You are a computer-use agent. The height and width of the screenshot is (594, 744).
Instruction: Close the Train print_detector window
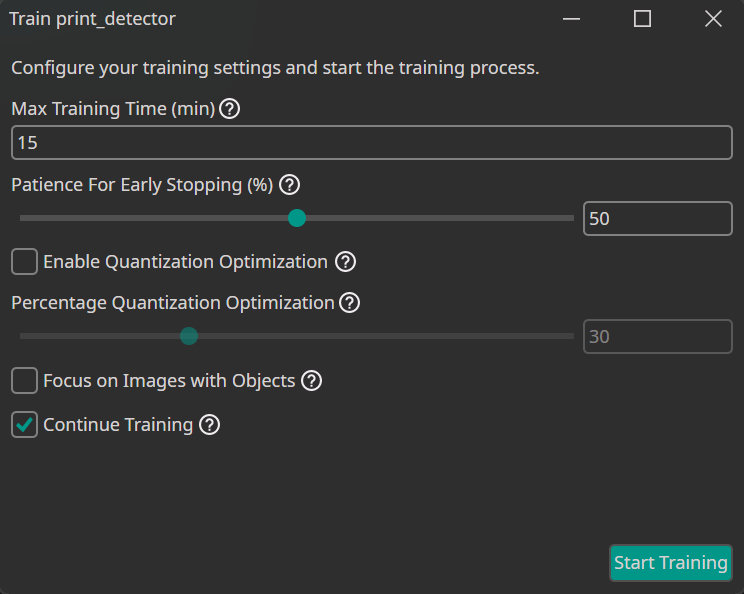[713, 19]
